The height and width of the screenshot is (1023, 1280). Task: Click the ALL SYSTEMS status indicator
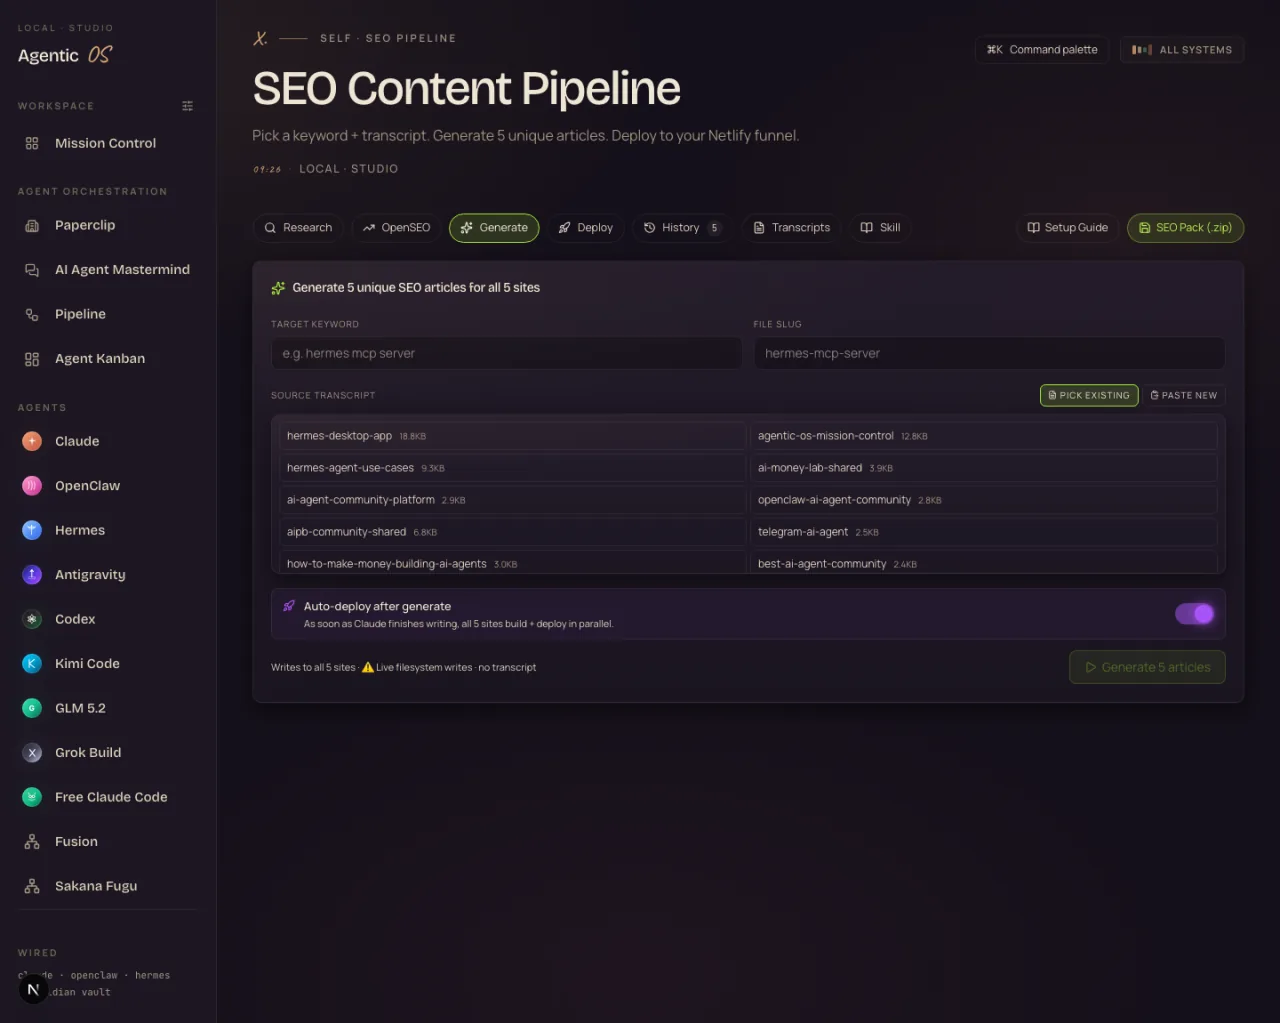point(1182,50)
